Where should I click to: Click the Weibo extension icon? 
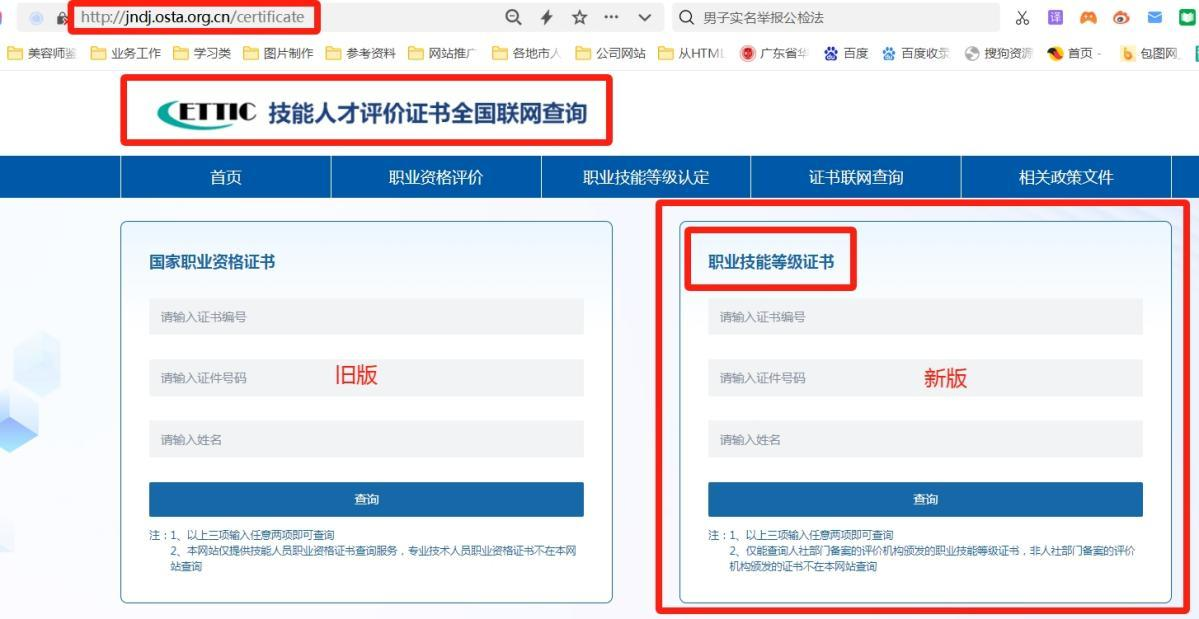click(1121, 18)
